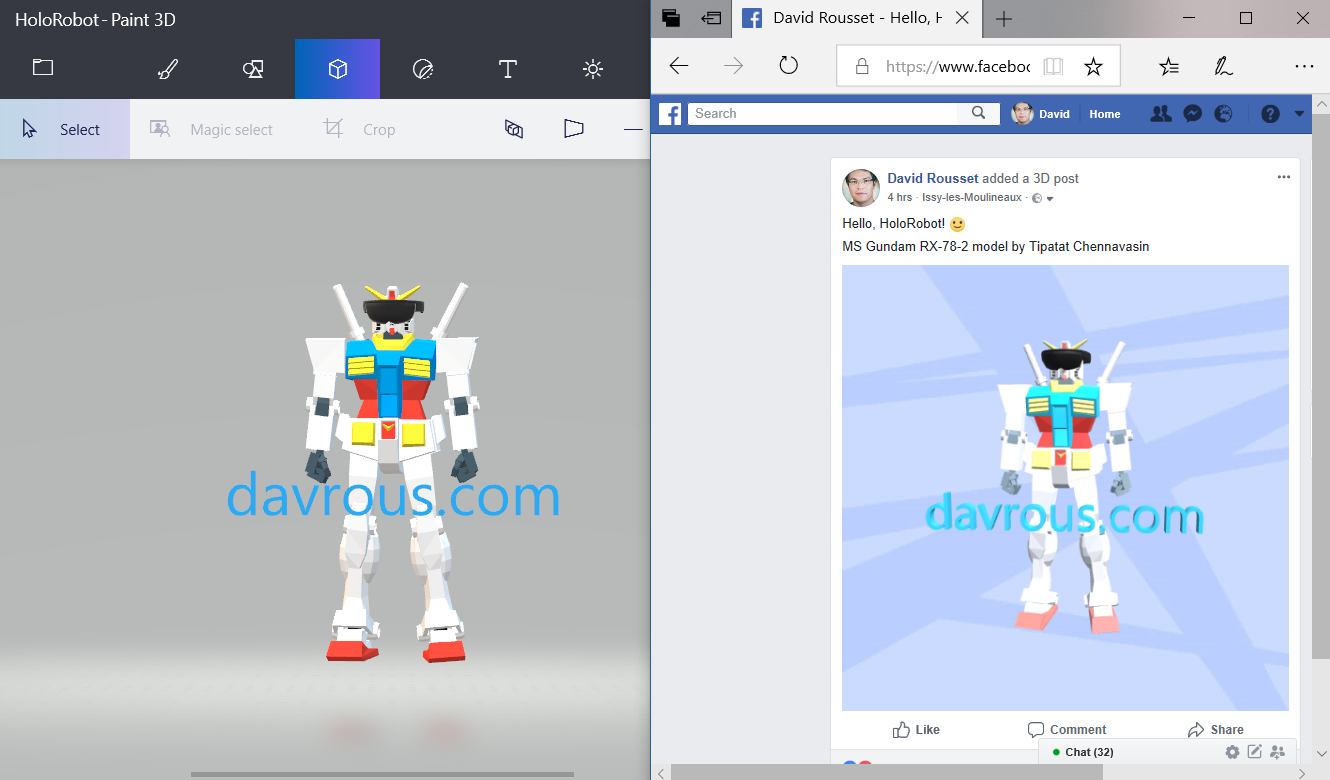1330x780 pixels.
Task: Share the HoloRobot post
Action: point(1216,730)
